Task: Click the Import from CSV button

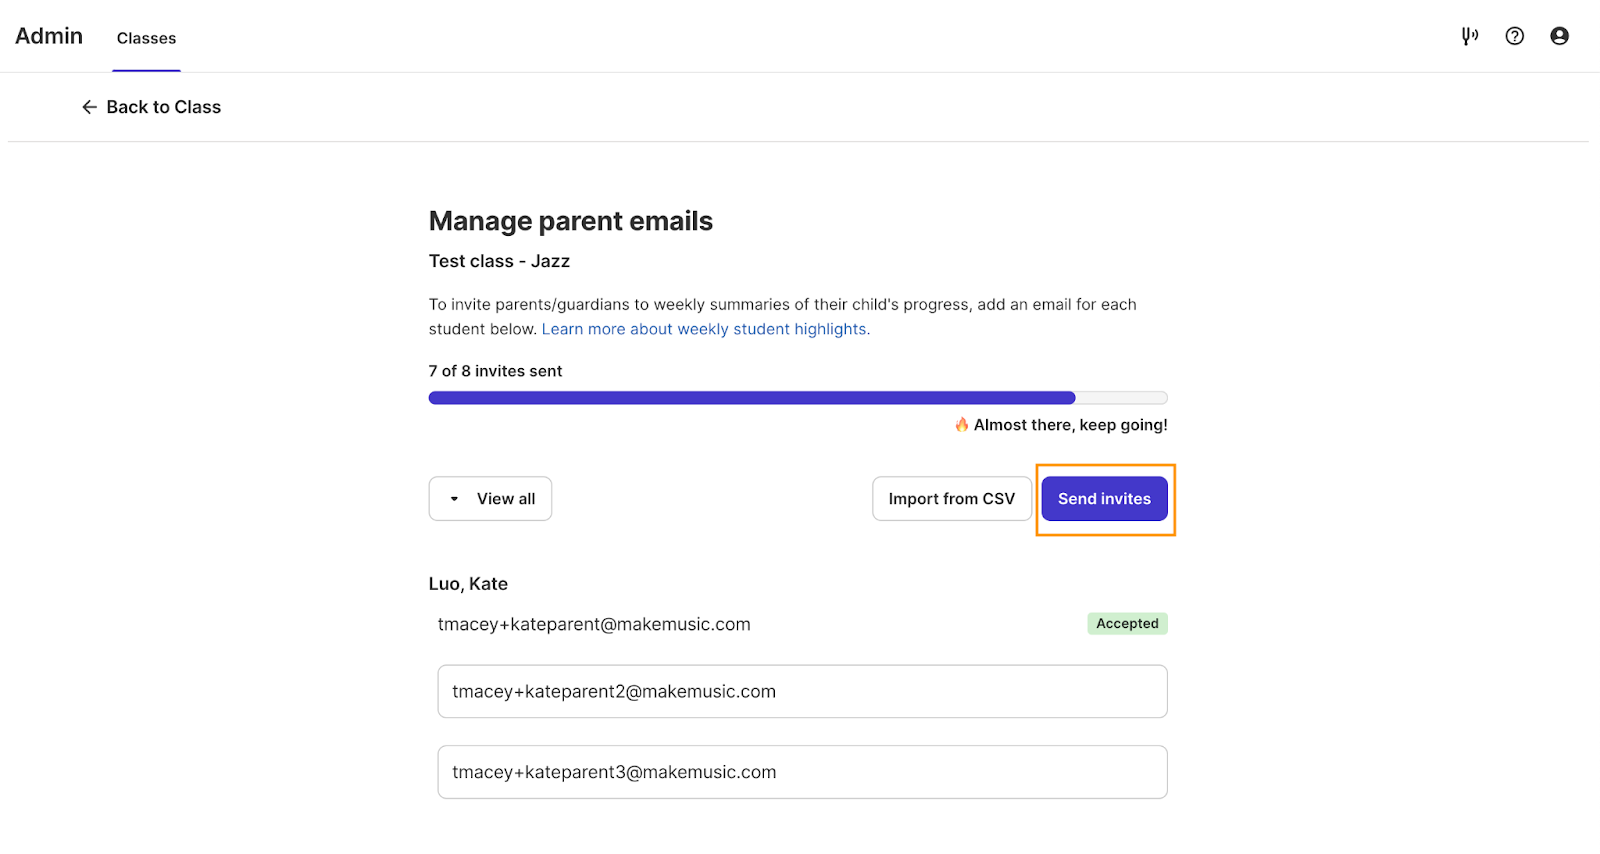Action: pyautogui.click(x=952, y=499)
